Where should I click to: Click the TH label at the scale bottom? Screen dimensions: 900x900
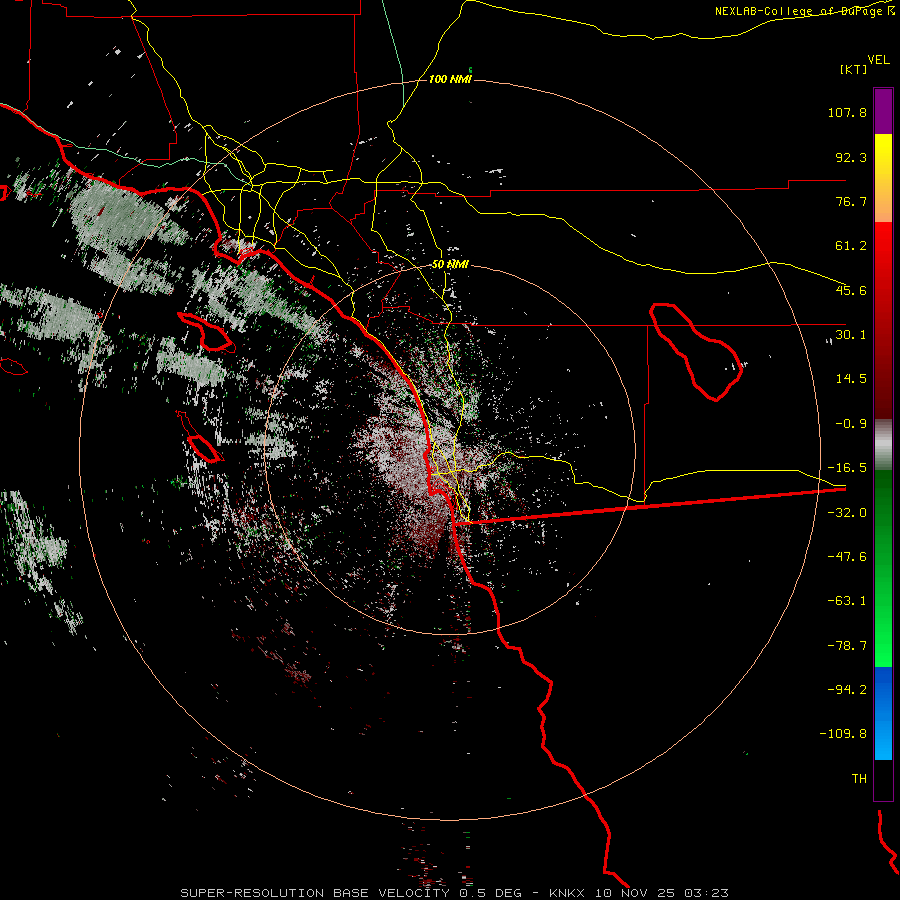tap(859, 779)
